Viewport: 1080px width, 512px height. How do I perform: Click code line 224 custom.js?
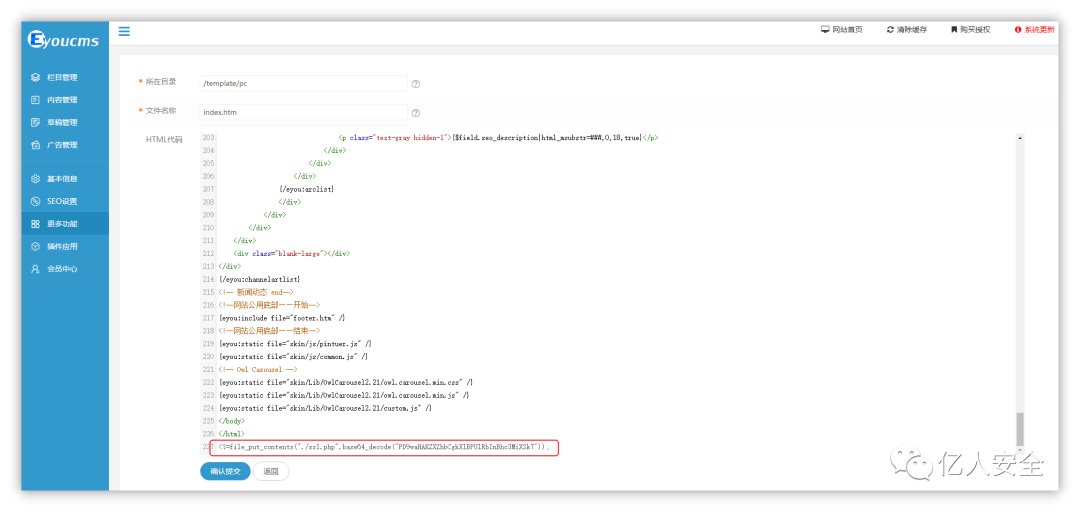point(325,408)
